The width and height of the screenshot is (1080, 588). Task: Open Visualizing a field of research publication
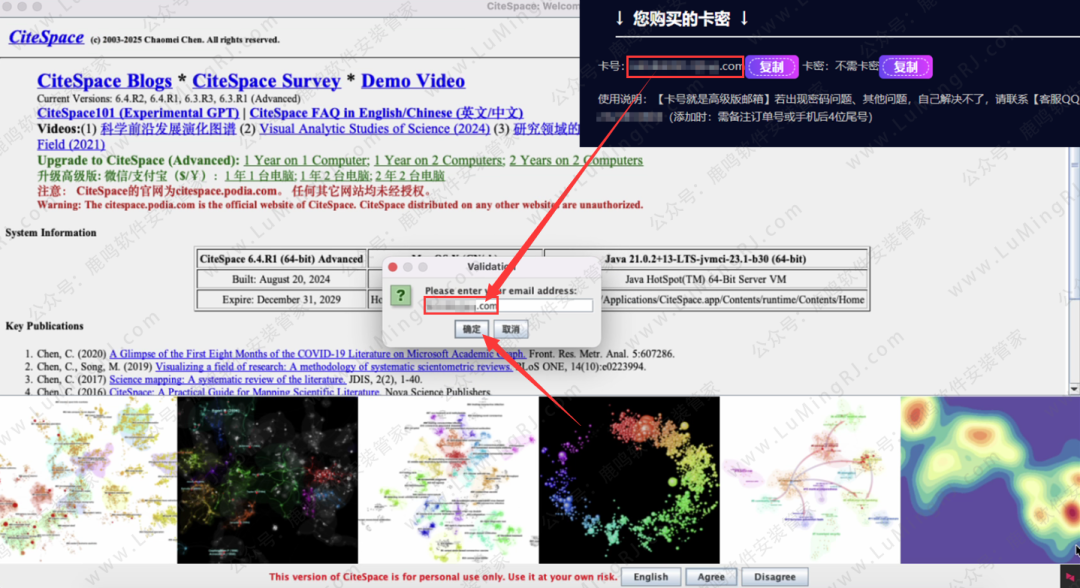[x=333, y=367]
